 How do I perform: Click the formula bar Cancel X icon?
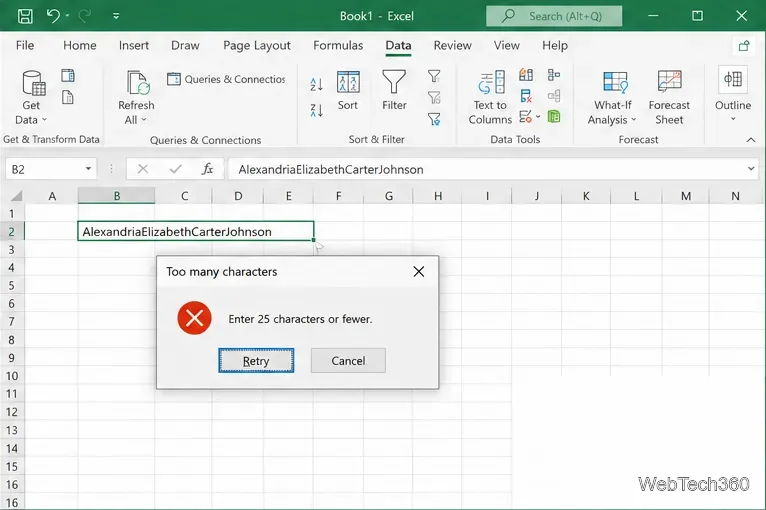(x=143, y=170)
